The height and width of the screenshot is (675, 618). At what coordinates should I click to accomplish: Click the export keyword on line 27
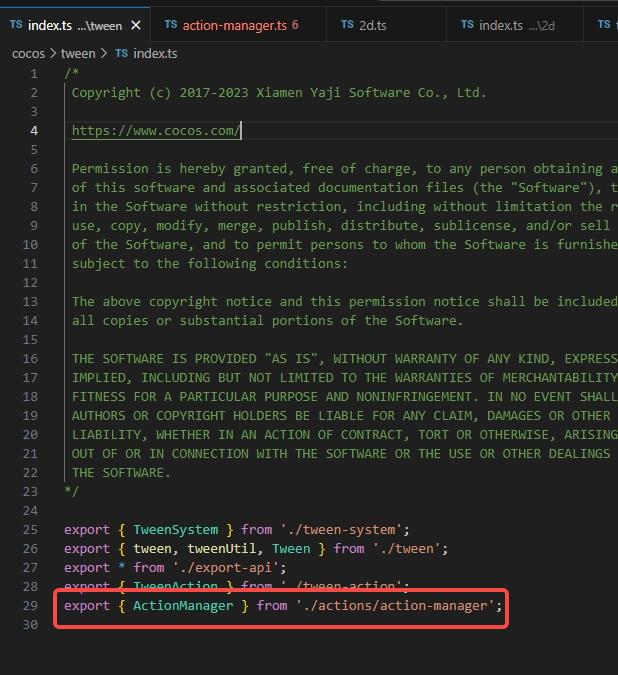pos(87,567)
